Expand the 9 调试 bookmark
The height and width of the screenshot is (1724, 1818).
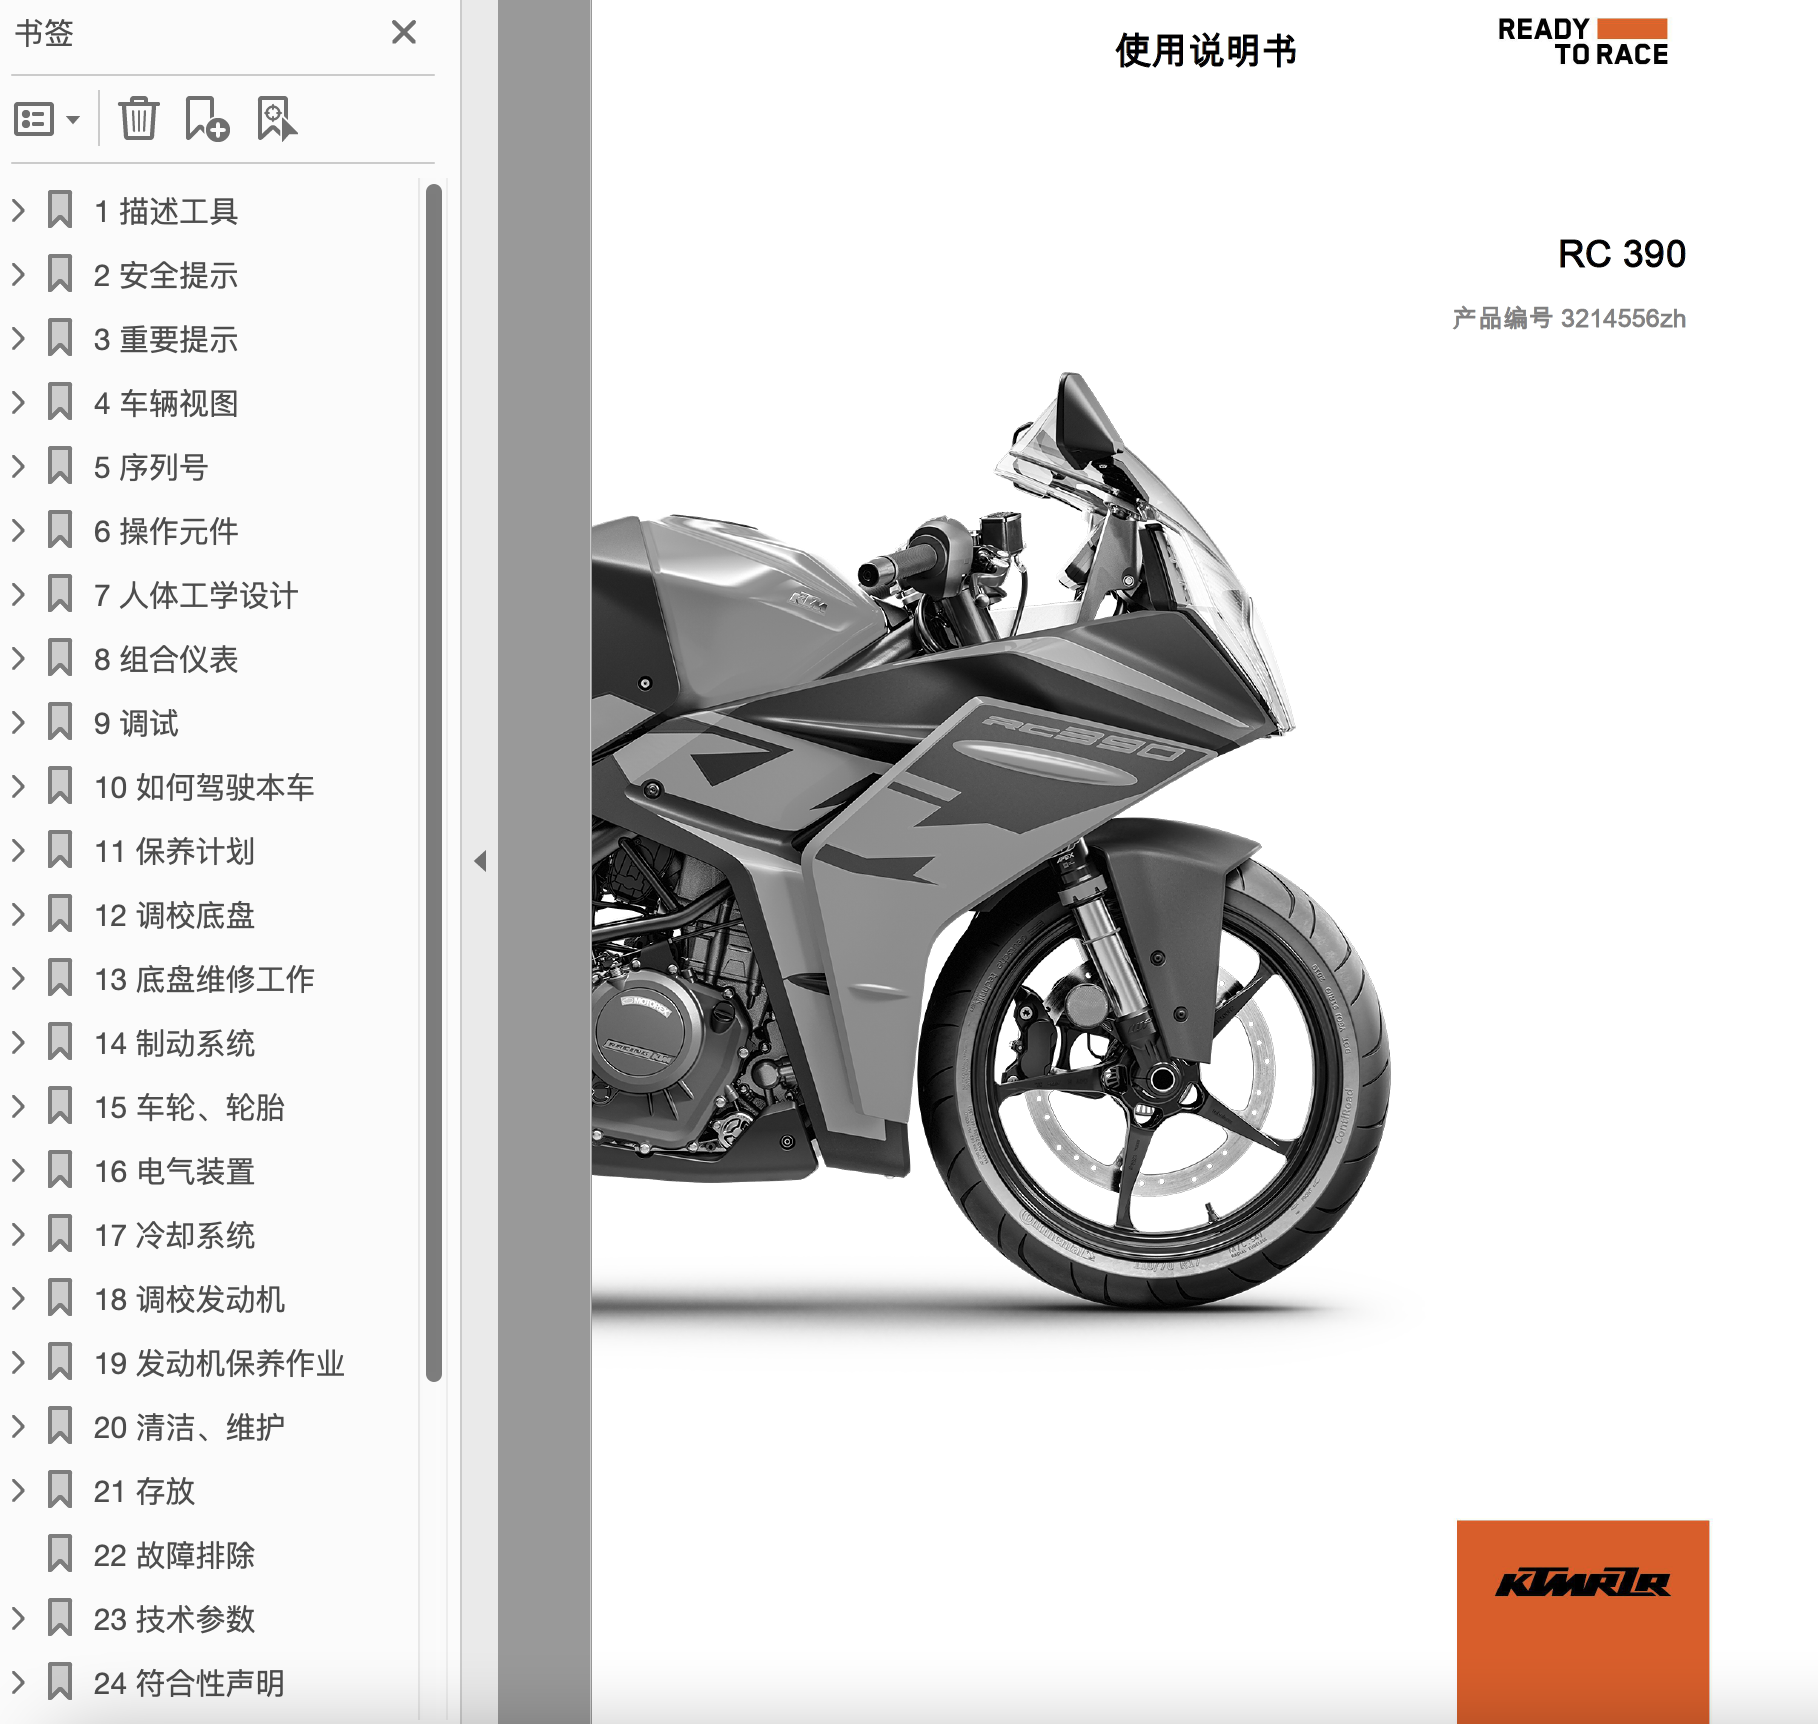coord(18,722)
